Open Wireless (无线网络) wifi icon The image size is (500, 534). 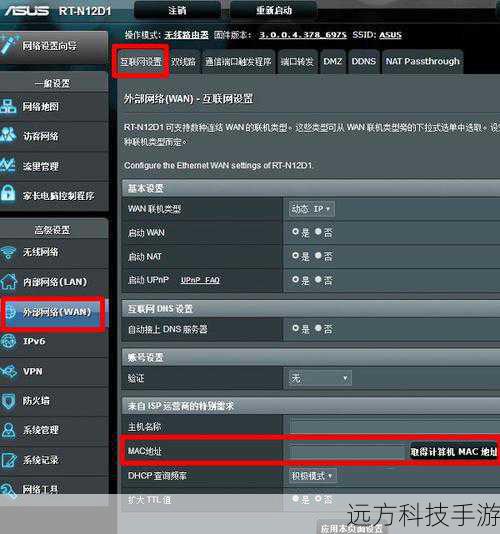coord(8,253)
